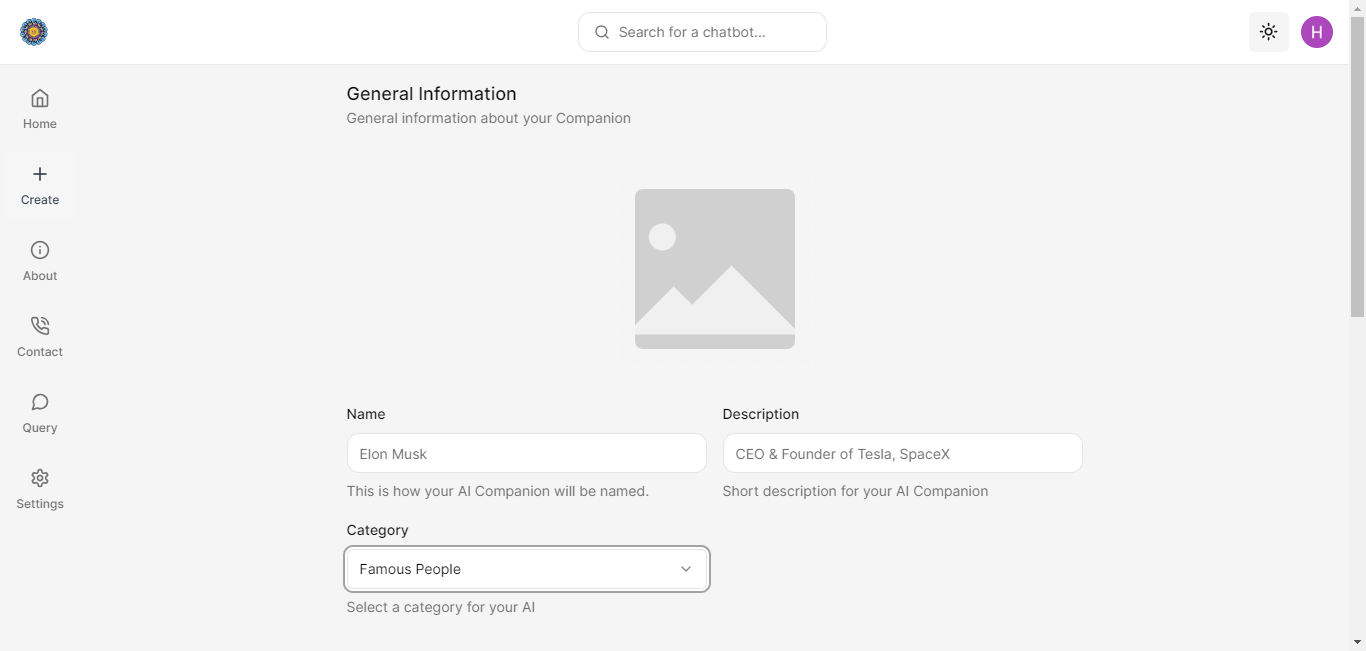Click the mandala app logo

pyautogui.click(x=34, y=32)
